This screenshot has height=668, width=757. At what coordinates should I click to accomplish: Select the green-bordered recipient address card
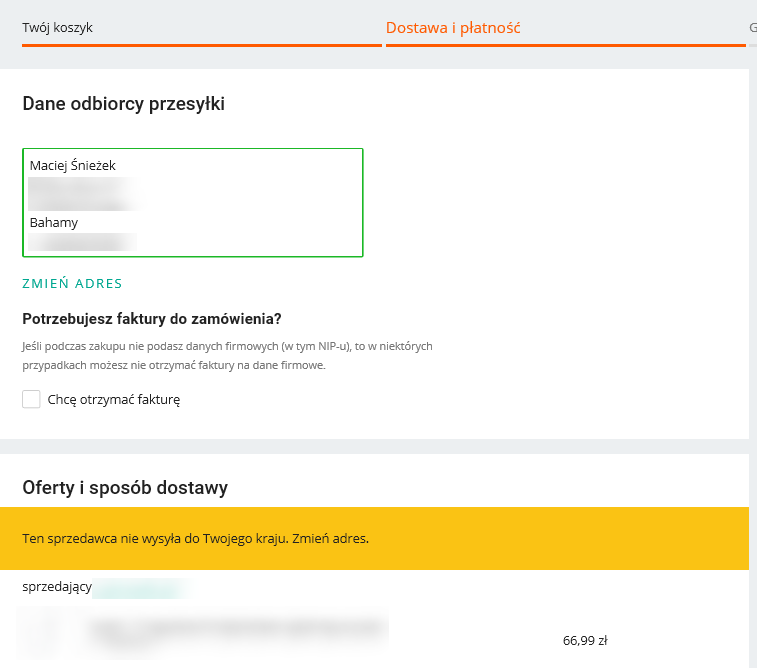pyautogui.click(x=193, y=202)
